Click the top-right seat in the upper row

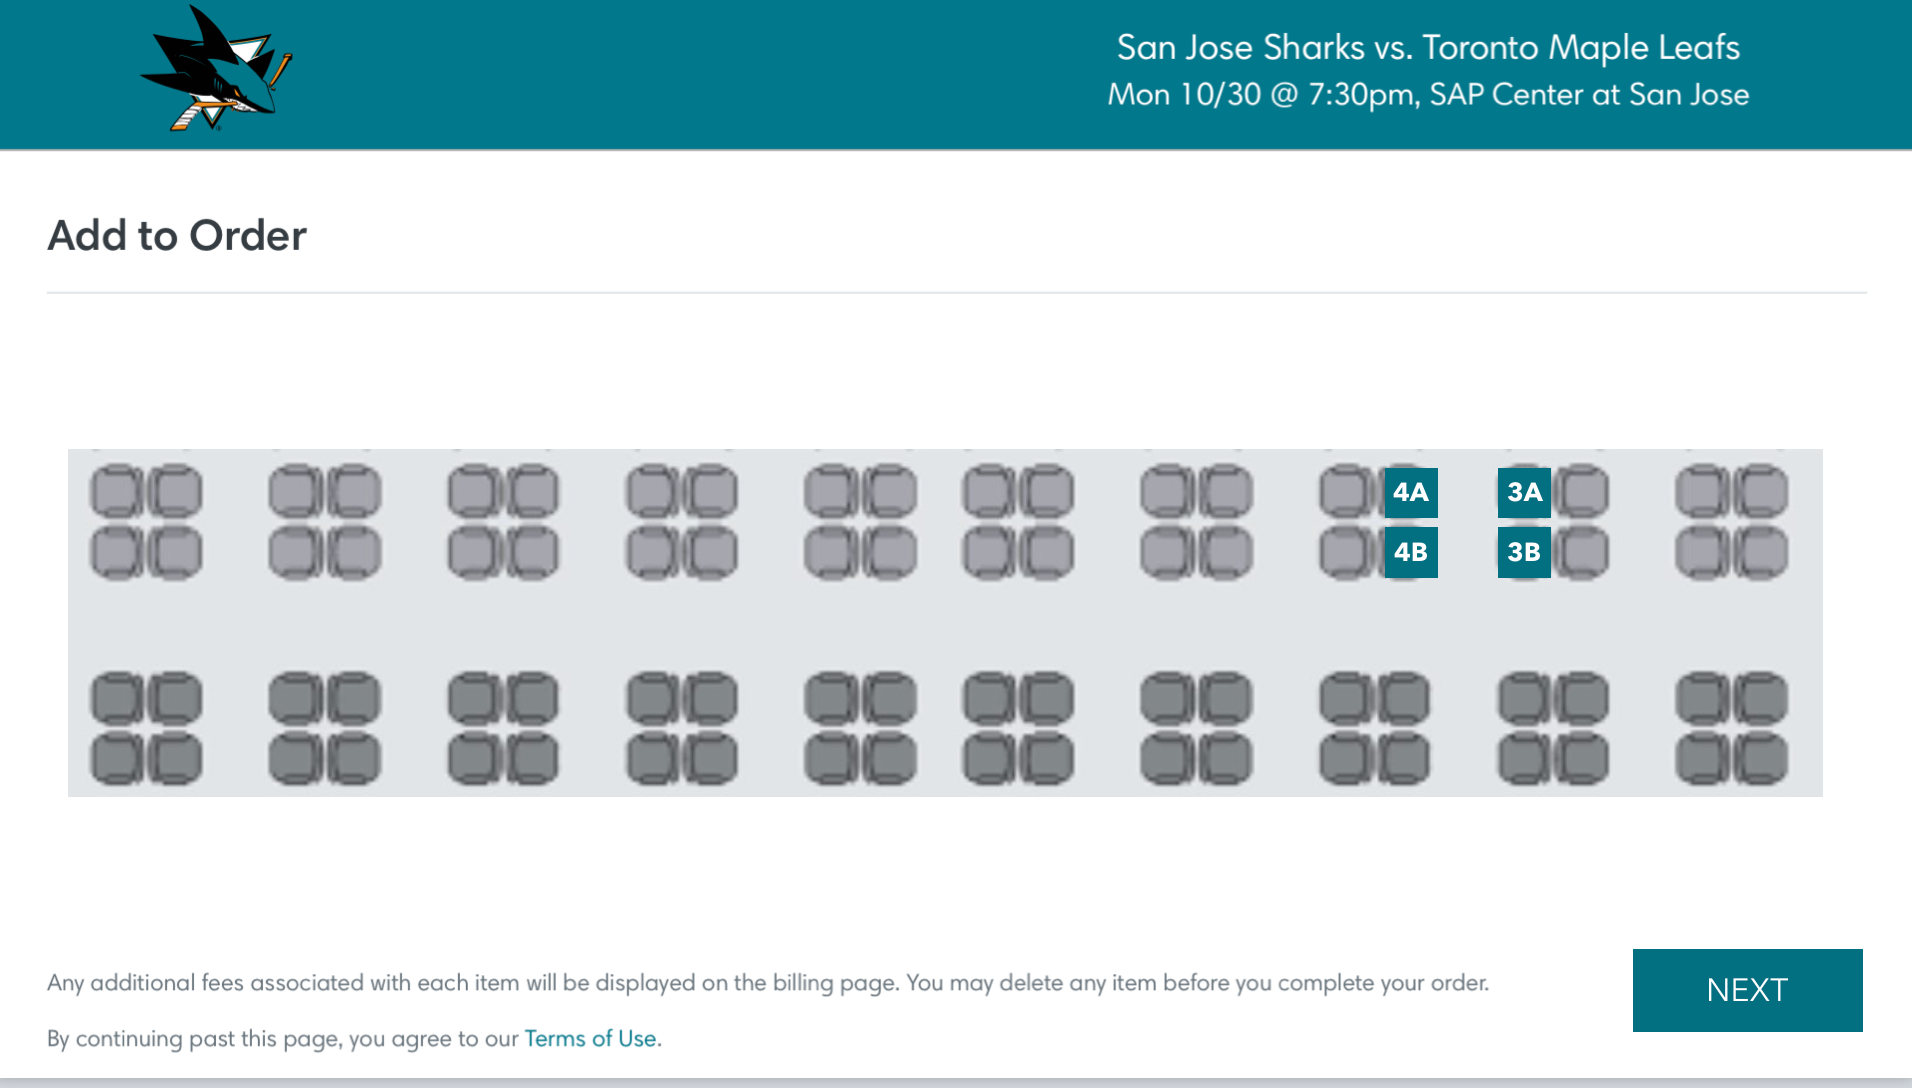pos(1761,491)
